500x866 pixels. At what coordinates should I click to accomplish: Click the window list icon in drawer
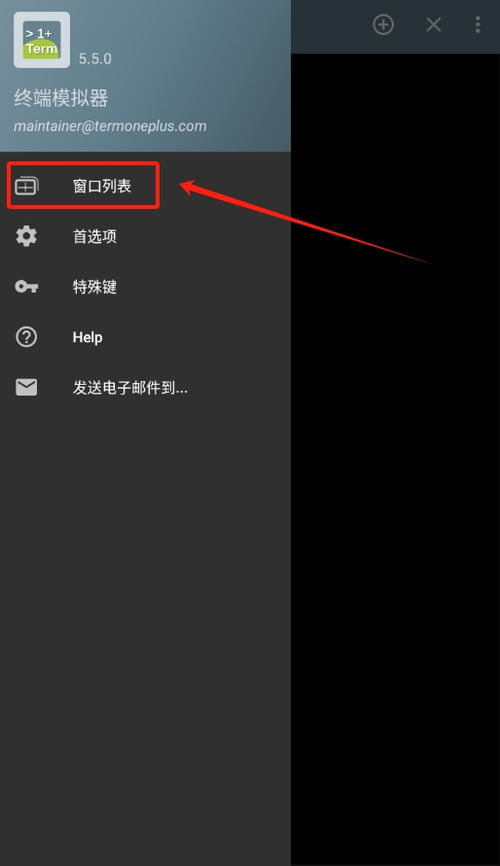coord(27,186)
